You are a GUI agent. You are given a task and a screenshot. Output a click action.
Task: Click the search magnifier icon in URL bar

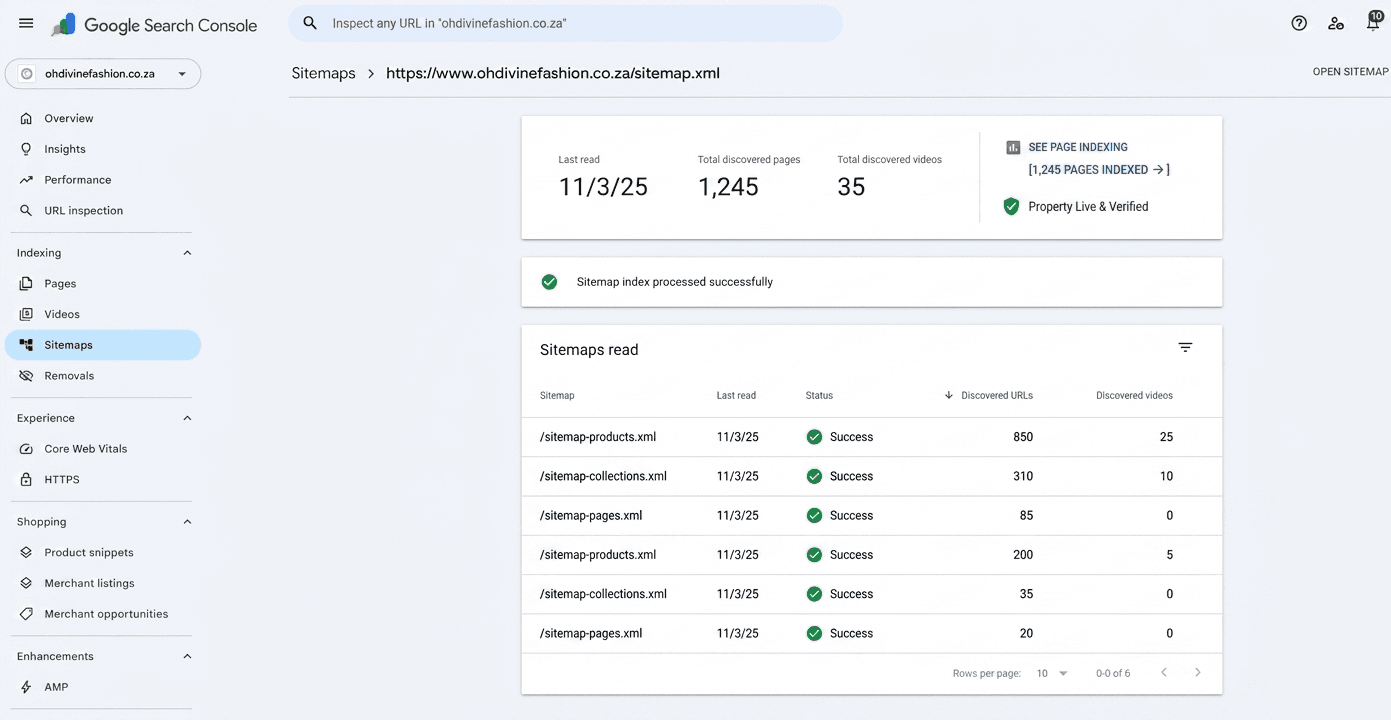point(310,23)
